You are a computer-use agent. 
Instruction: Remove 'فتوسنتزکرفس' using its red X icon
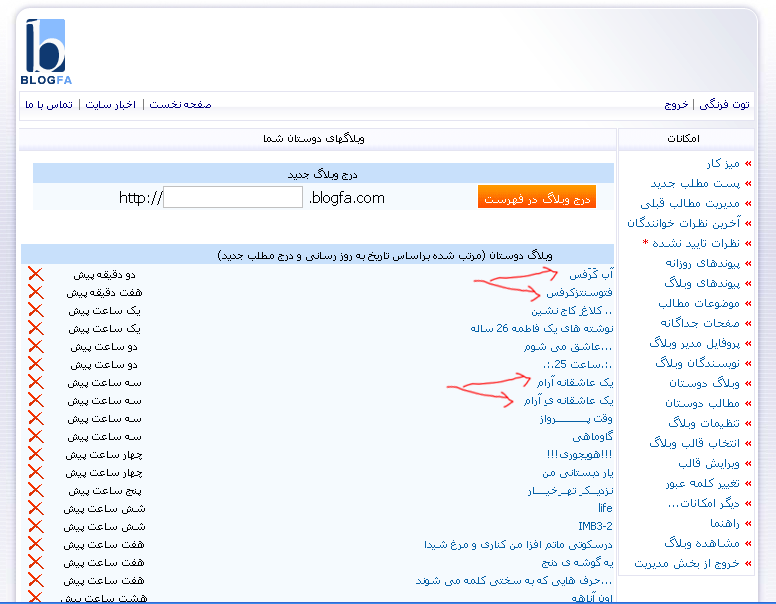35,292
